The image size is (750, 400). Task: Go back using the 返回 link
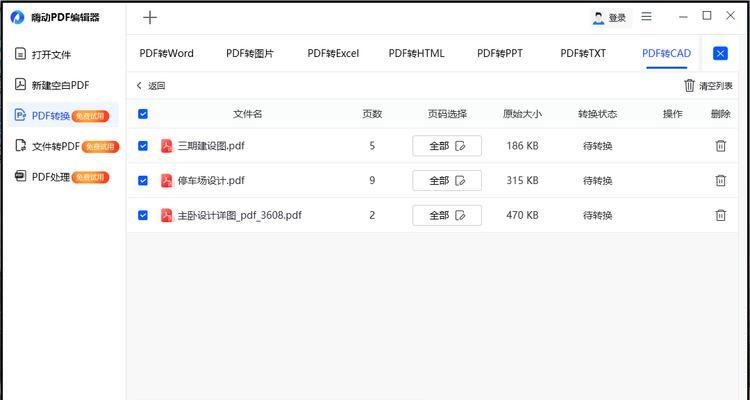151,86
